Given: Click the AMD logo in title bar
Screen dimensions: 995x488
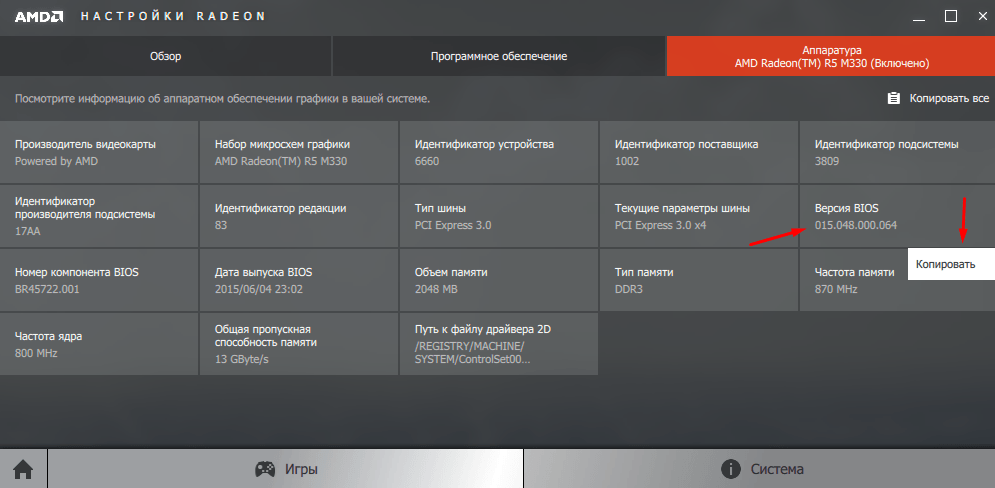Looking at the screenshot, I should pyautogui.click(x=39, y=16).
